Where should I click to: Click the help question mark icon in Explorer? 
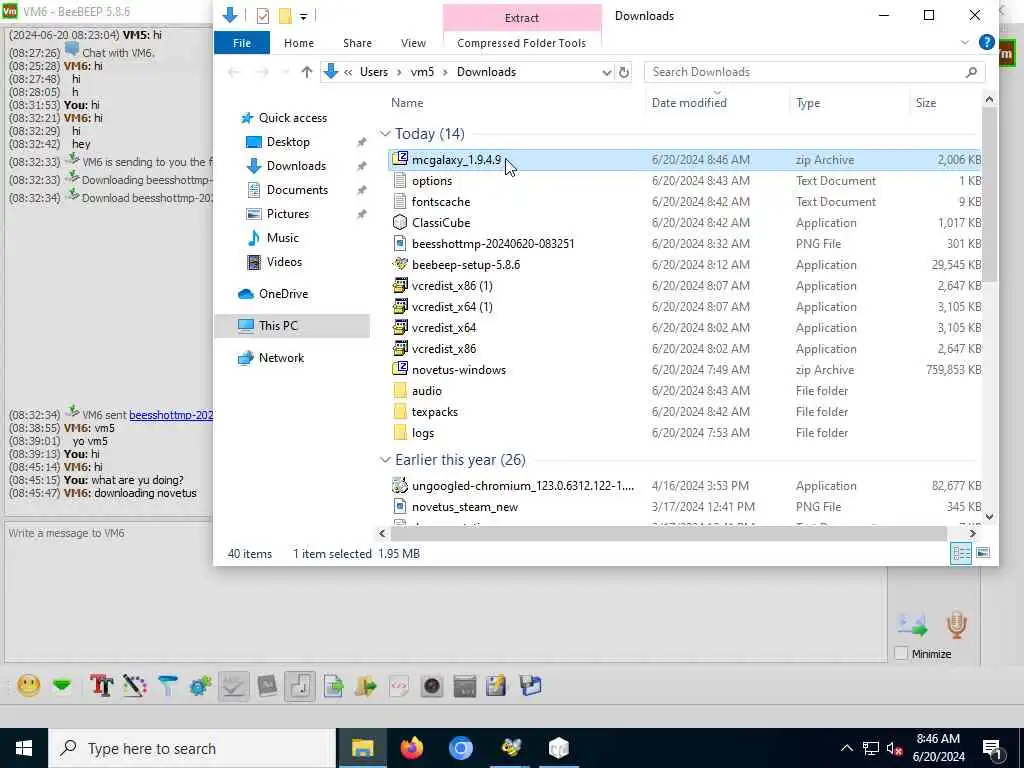pos(986,42)
